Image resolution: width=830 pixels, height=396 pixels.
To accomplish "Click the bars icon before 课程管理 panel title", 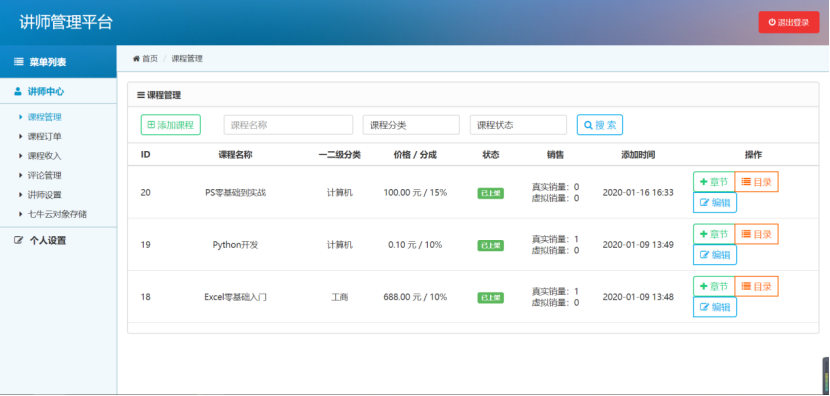I will [141, 95].
